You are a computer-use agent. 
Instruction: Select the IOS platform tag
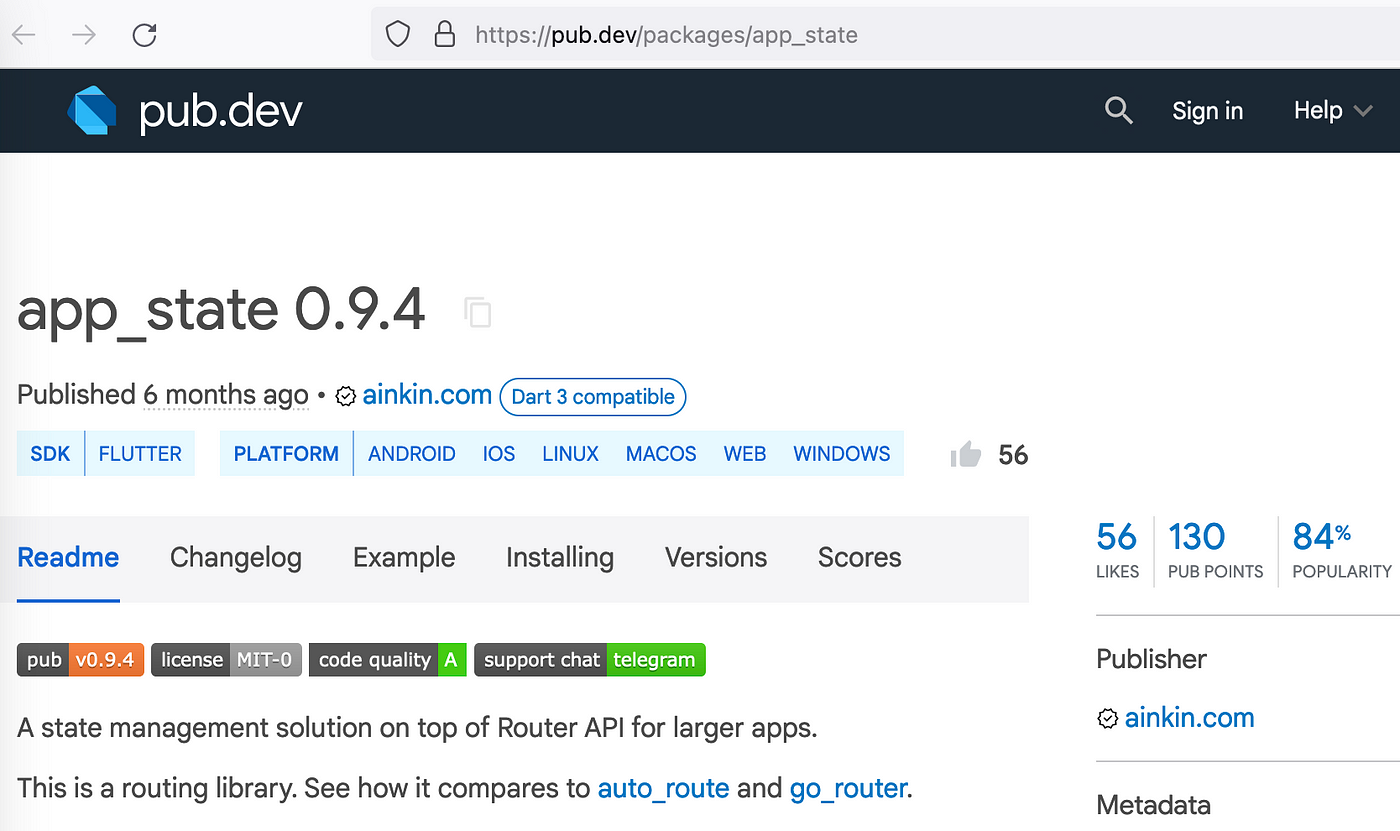click(x=499, y=454)
